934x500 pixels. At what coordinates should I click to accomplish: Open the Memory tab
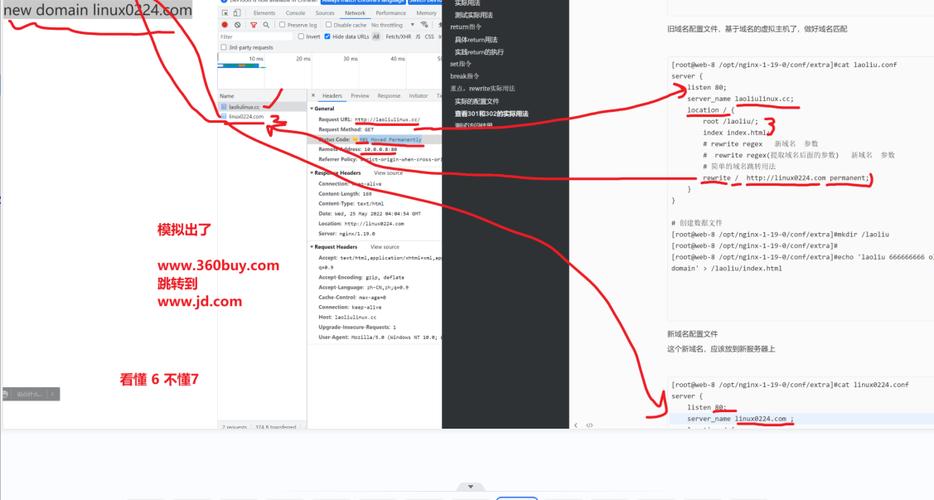(426, 13)
